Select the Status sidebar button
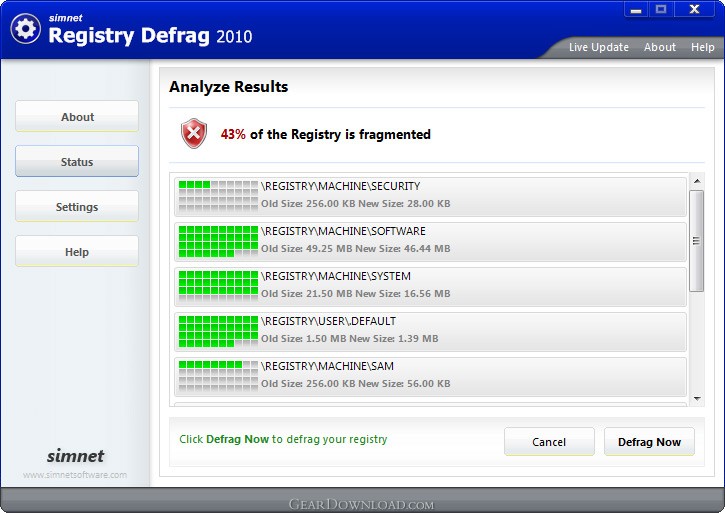725x513 pixels. 77,161
